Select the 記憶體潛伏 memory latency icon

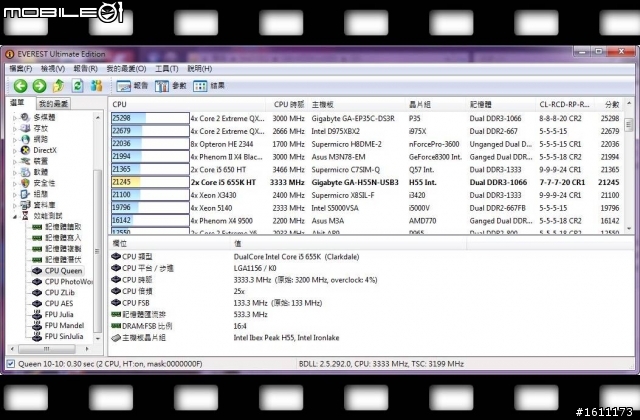coord(37,260)
